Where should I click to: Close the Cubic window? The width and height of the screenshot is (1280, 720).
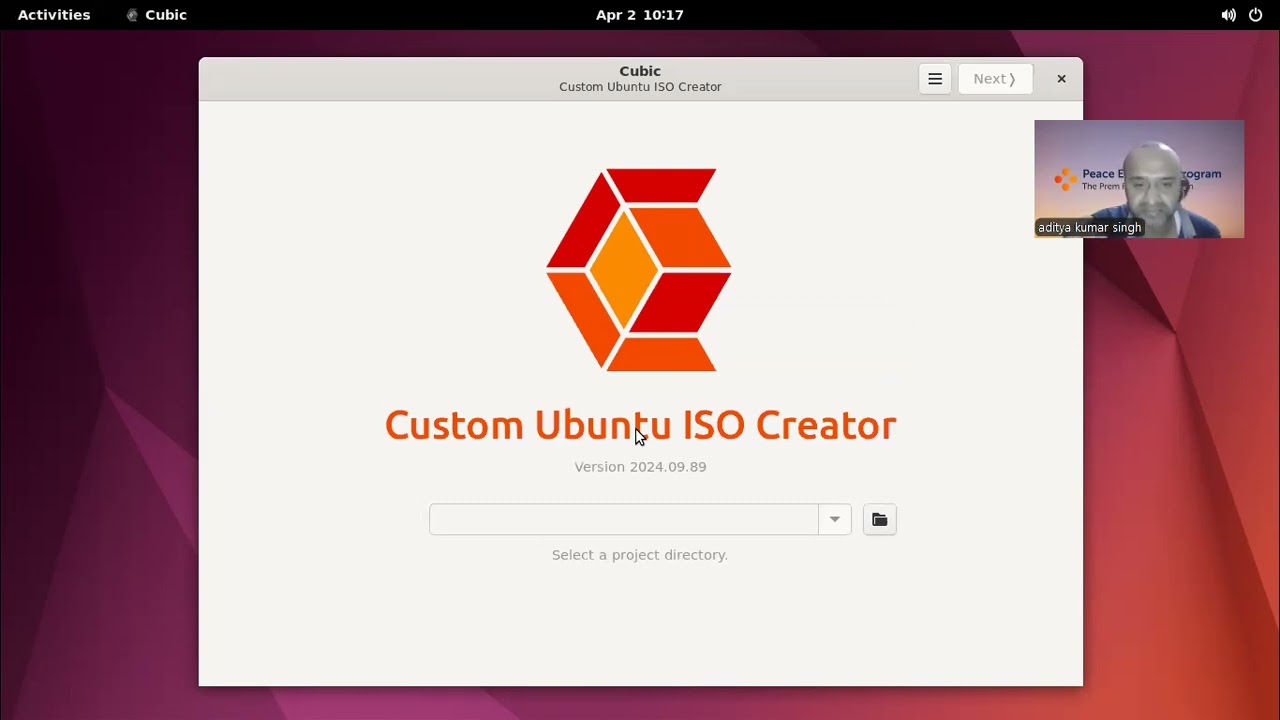[1061, 79]
